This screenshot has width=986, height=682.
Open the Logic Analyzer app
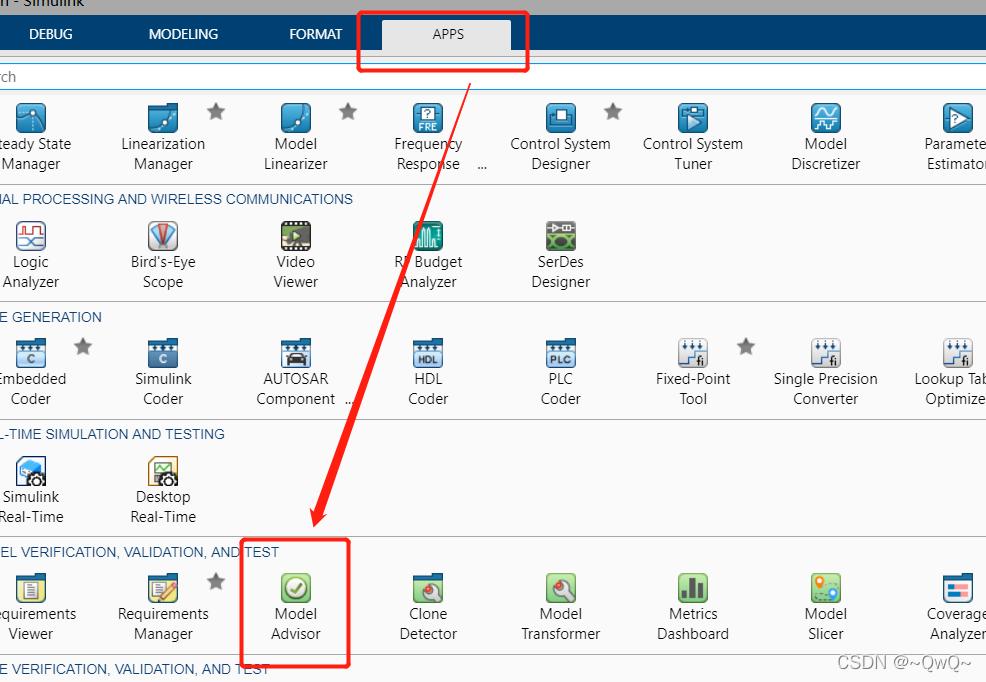click(31, 255)
